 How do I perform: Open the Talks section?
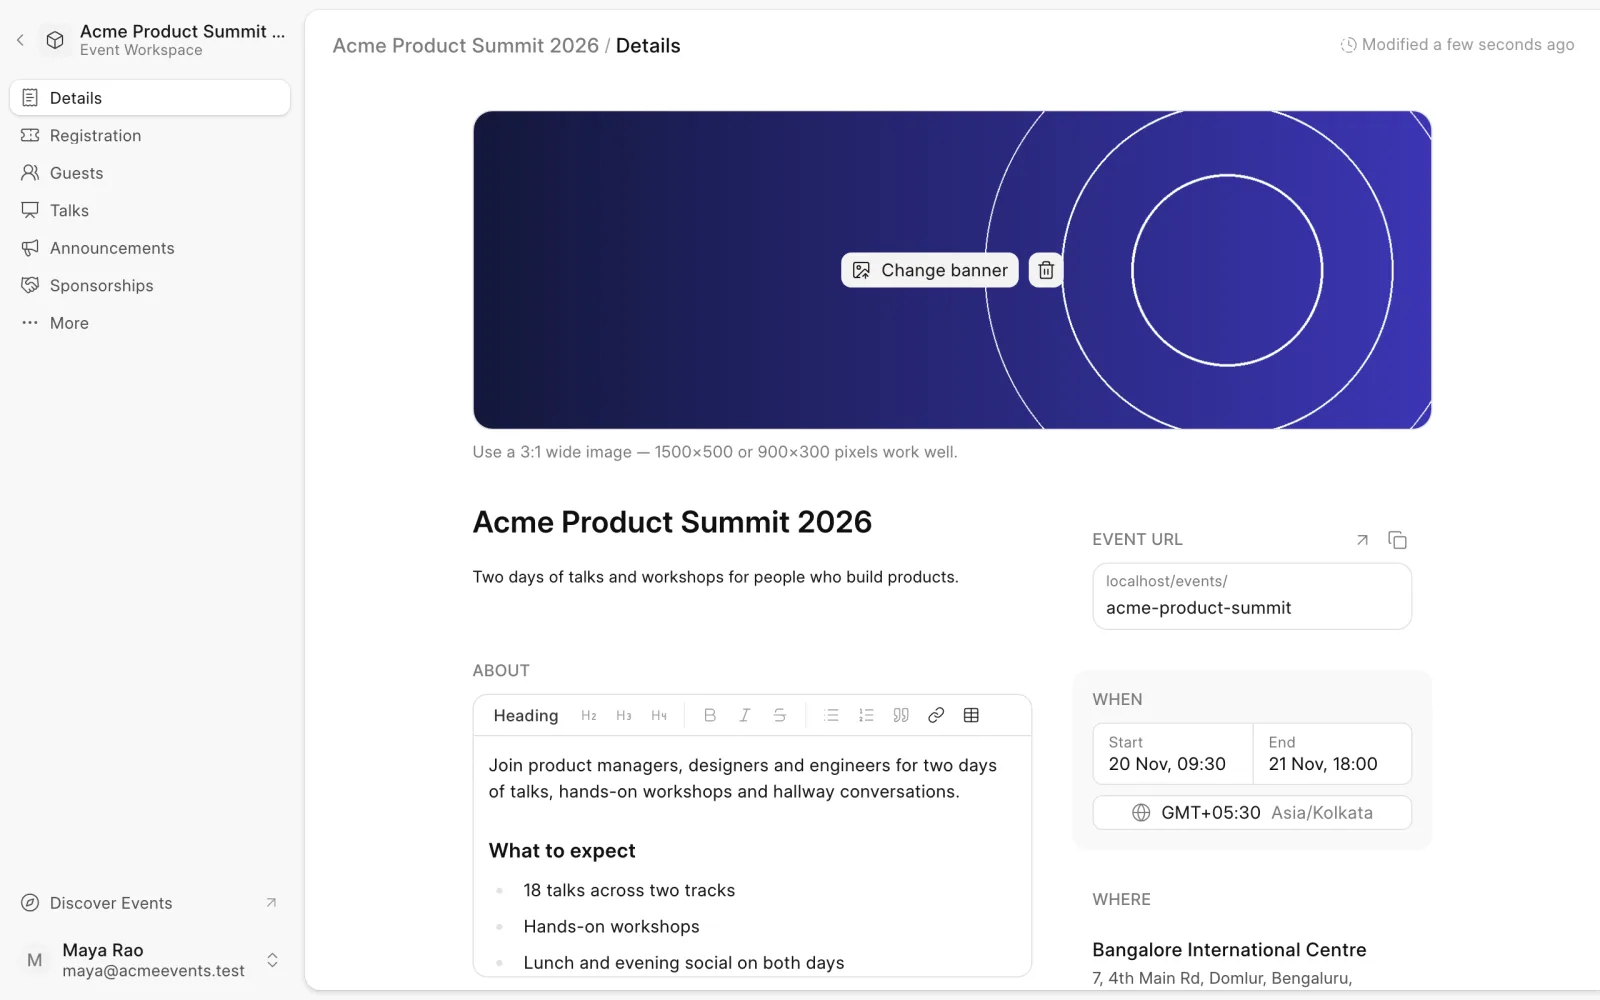pyautogui.click(x=150, y=210)
